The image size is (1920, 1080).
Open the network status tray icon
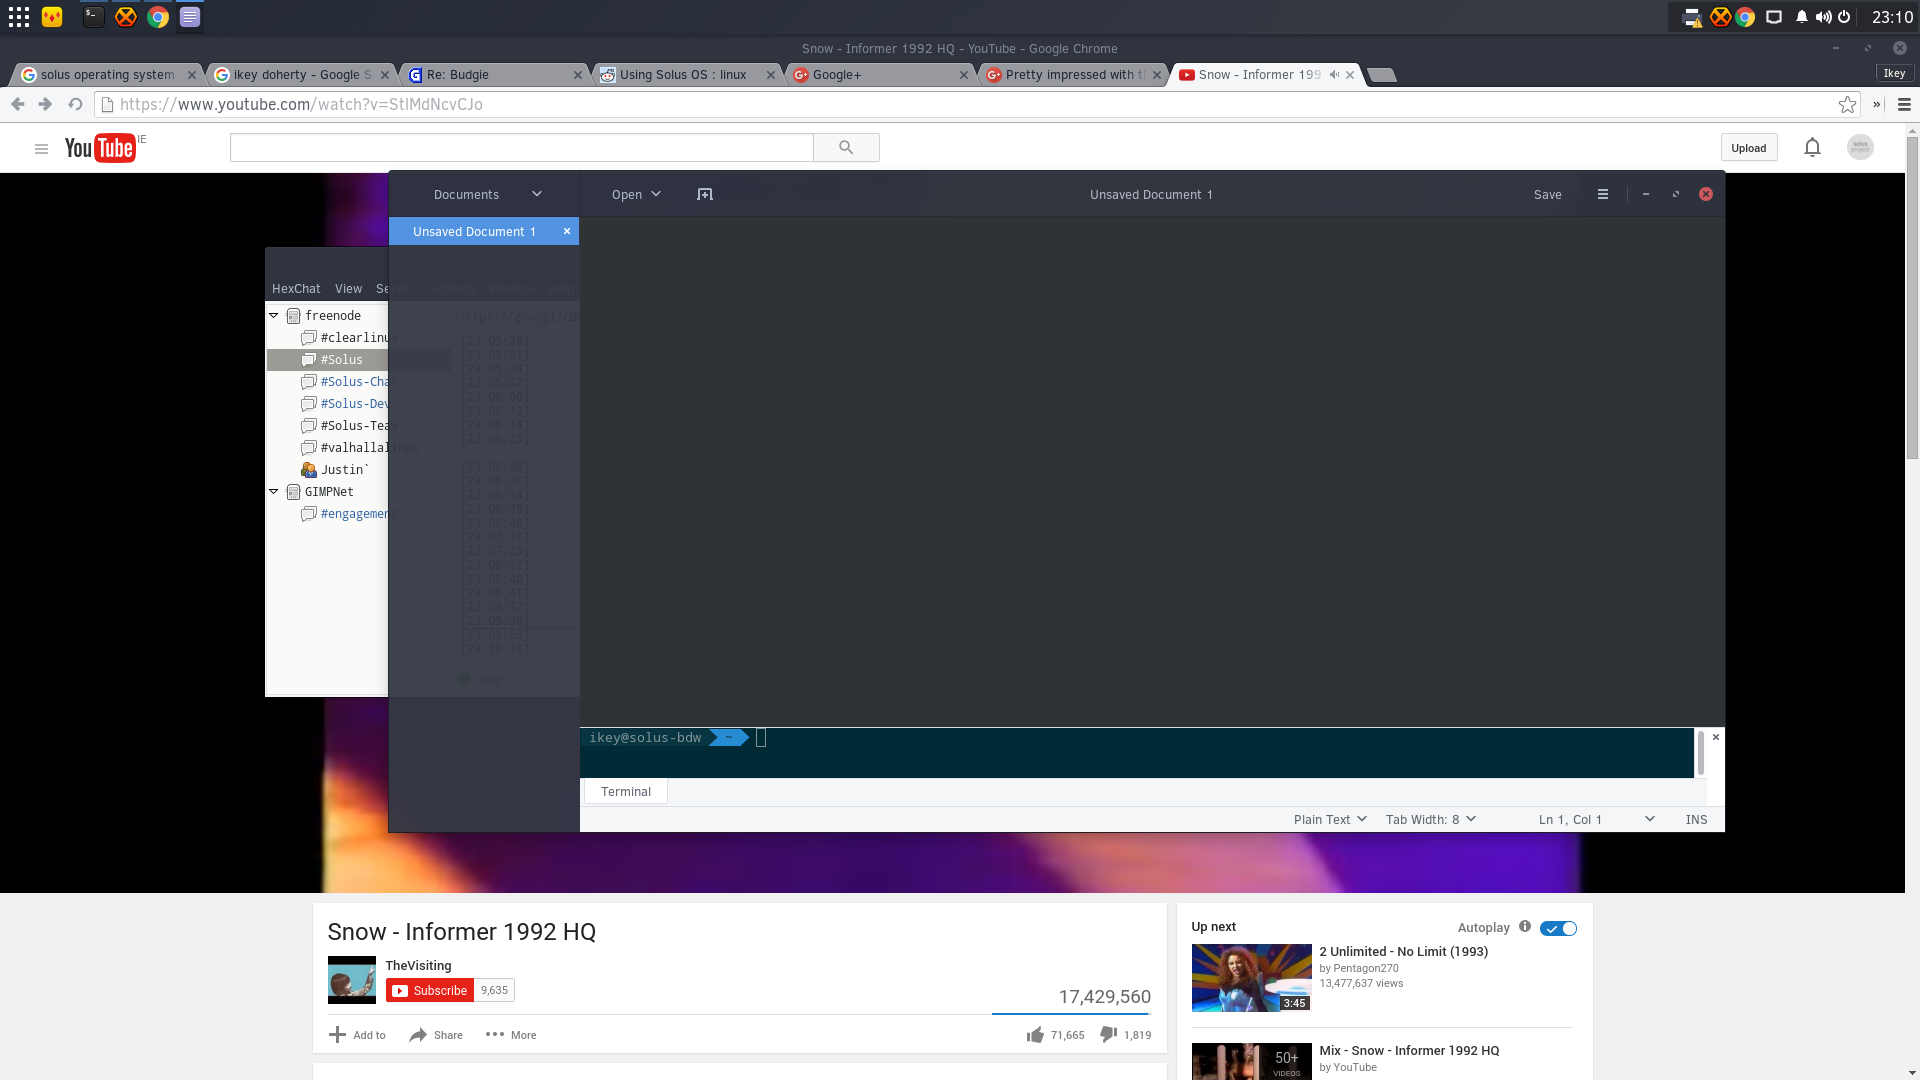(x=1774, y=17)
